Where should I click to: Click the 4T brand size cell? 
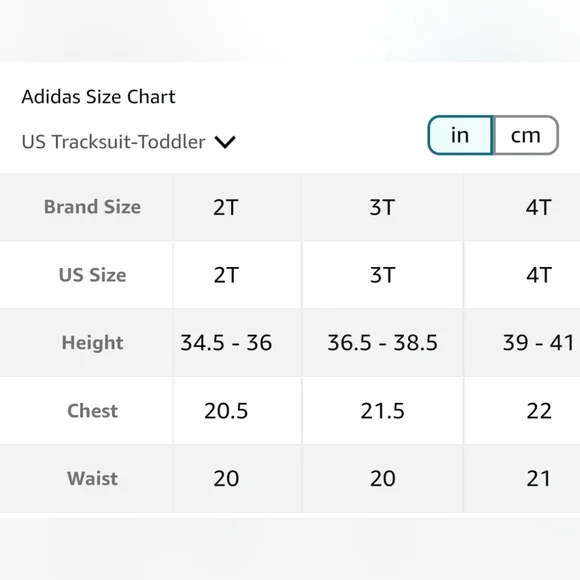[522, 207]
